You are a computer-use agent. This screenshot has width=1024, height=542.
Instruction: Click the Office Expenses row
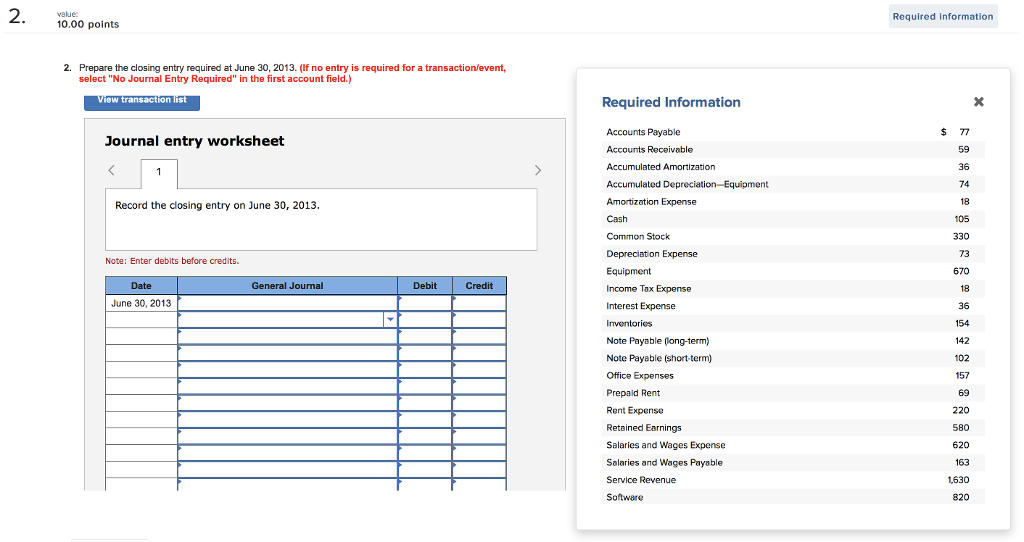(x=793, y=375)
